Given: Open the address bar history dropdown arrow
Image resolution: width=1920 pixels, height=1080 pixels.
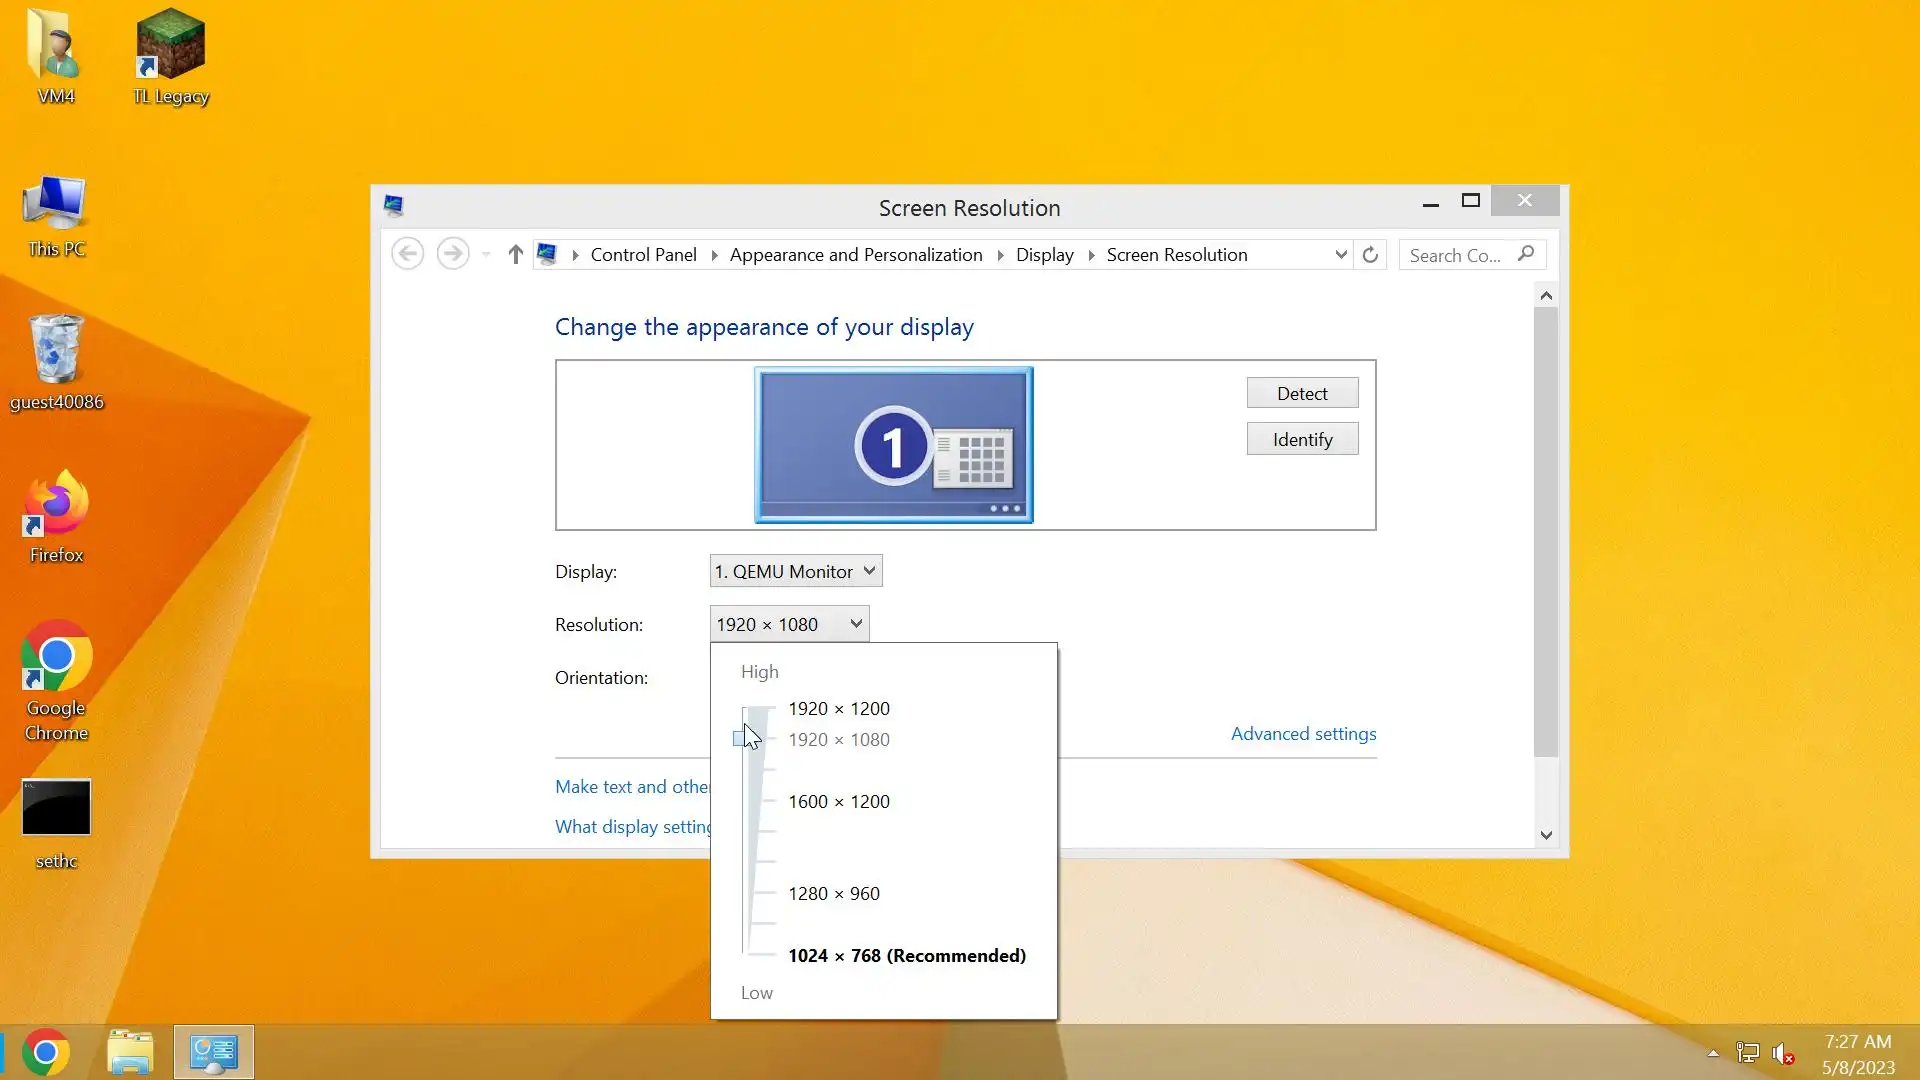Looking at the screenshot, I should pos(1340,255).
